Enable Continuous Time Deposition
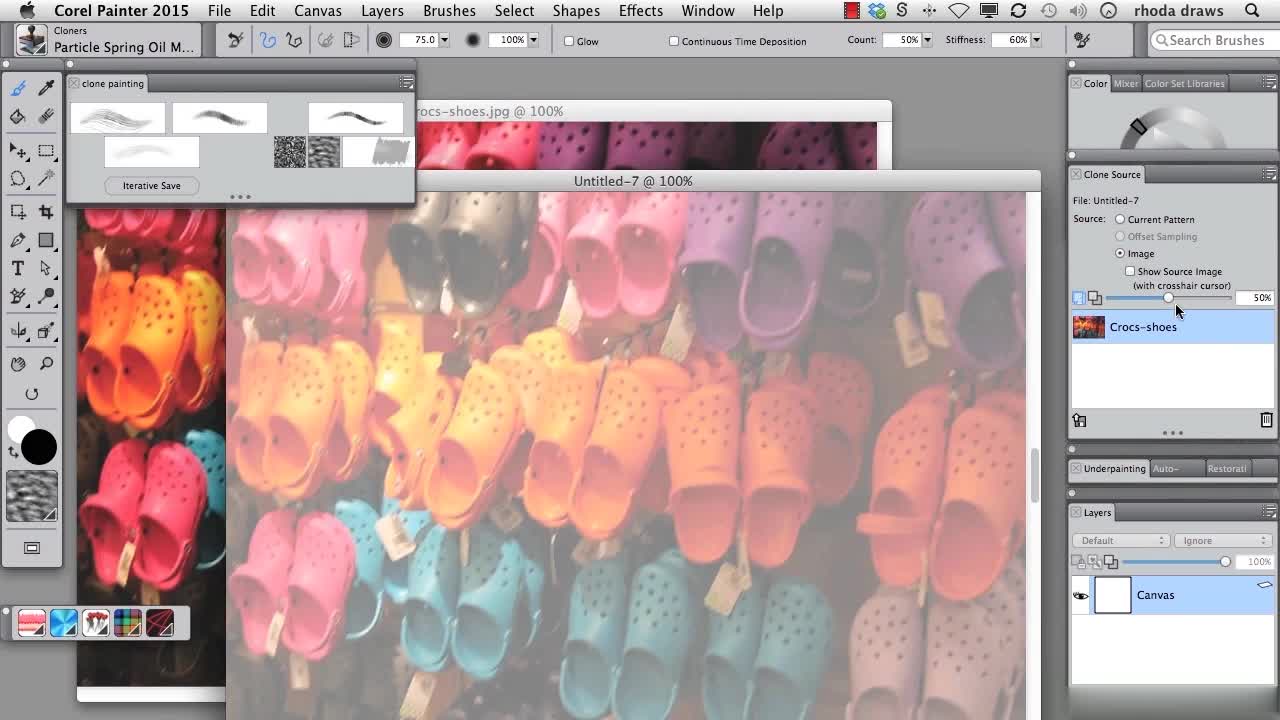The image size is (1280, 720). (674, 41)
